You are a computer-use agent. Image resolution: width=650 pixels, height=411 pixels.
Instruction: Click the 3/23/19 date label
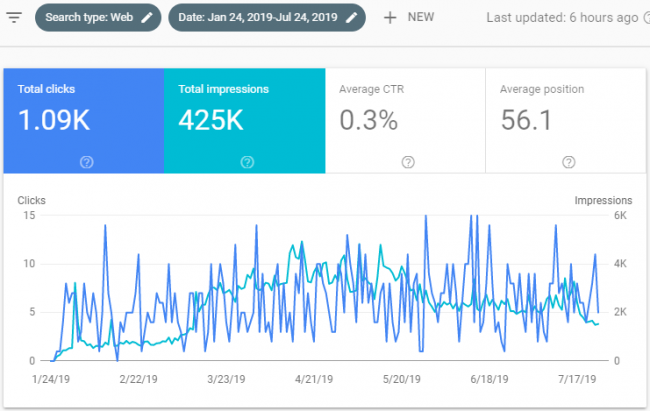226,379
